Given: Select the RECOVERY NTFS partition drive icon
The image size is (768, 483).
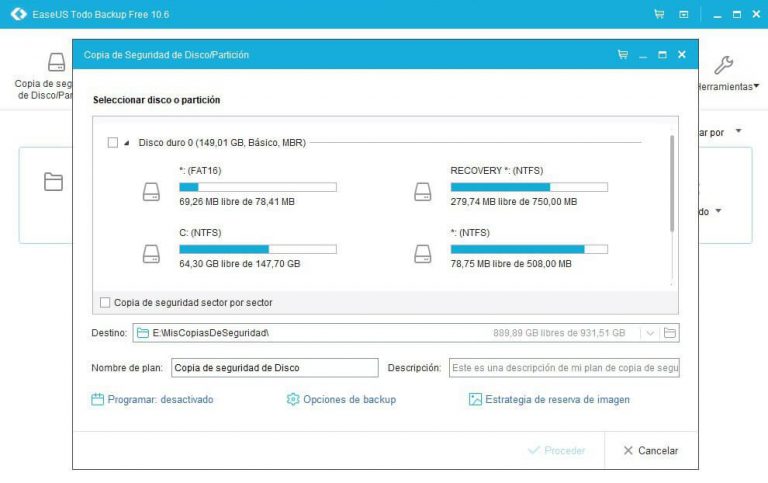Looking at the screenshot, I should (x=423, y=192).
